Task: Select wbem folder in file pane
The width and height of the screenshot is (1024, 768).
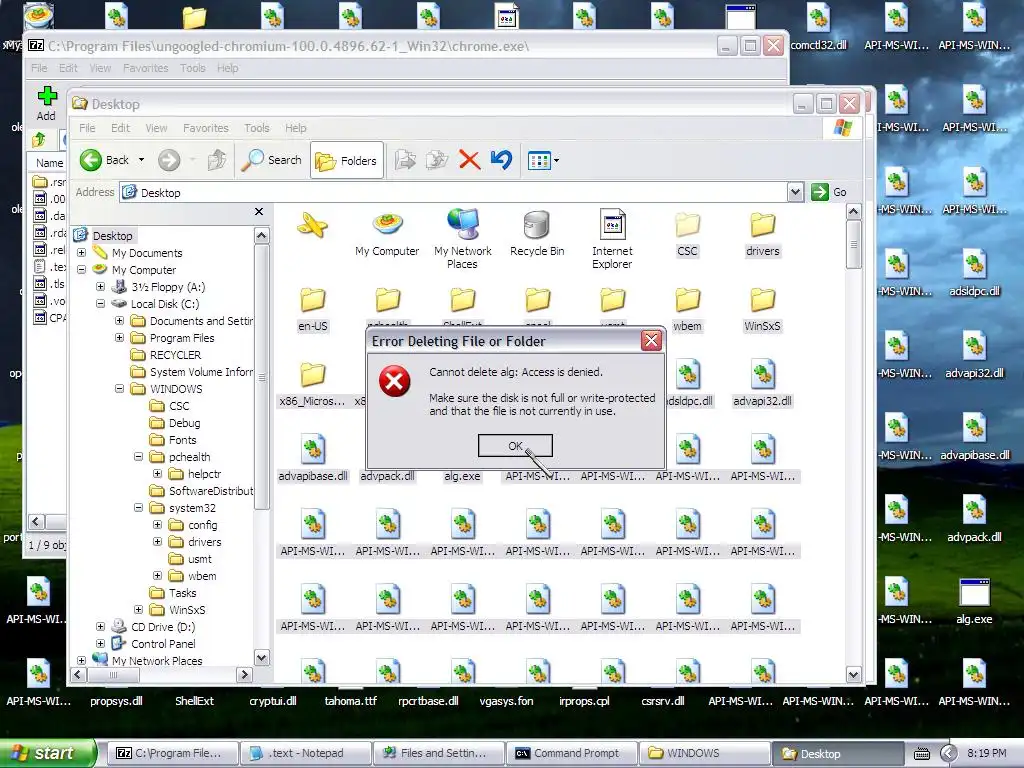Action: [x=687, y=309]
